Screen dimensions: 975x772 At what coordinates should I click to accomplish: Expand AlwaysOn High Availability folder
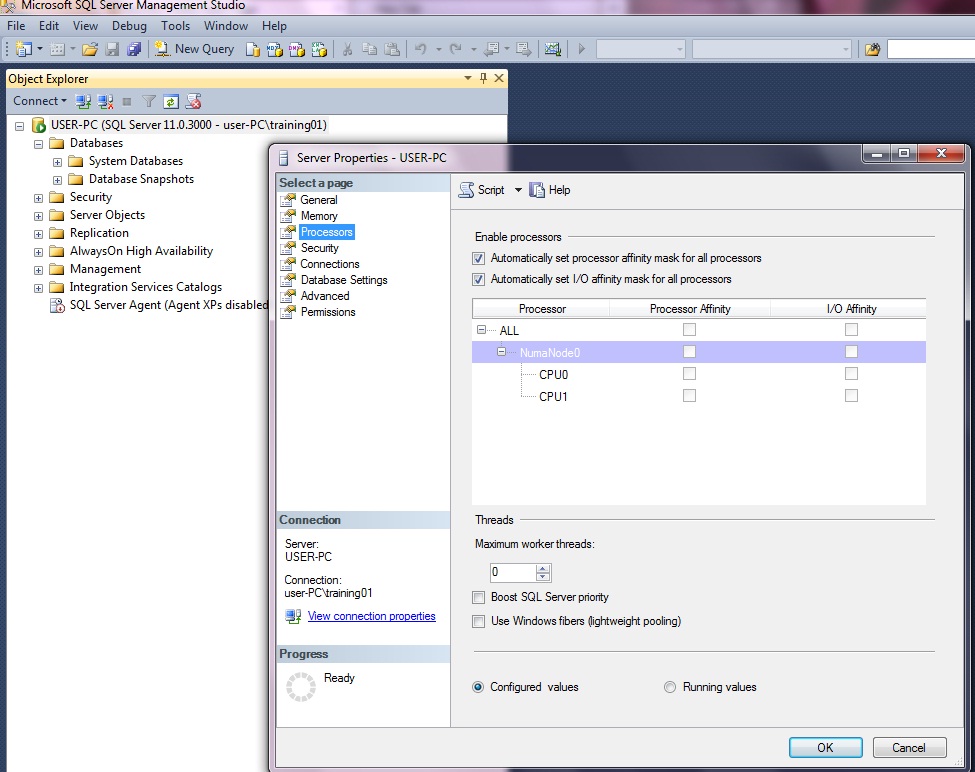click(x=39, y=252)
